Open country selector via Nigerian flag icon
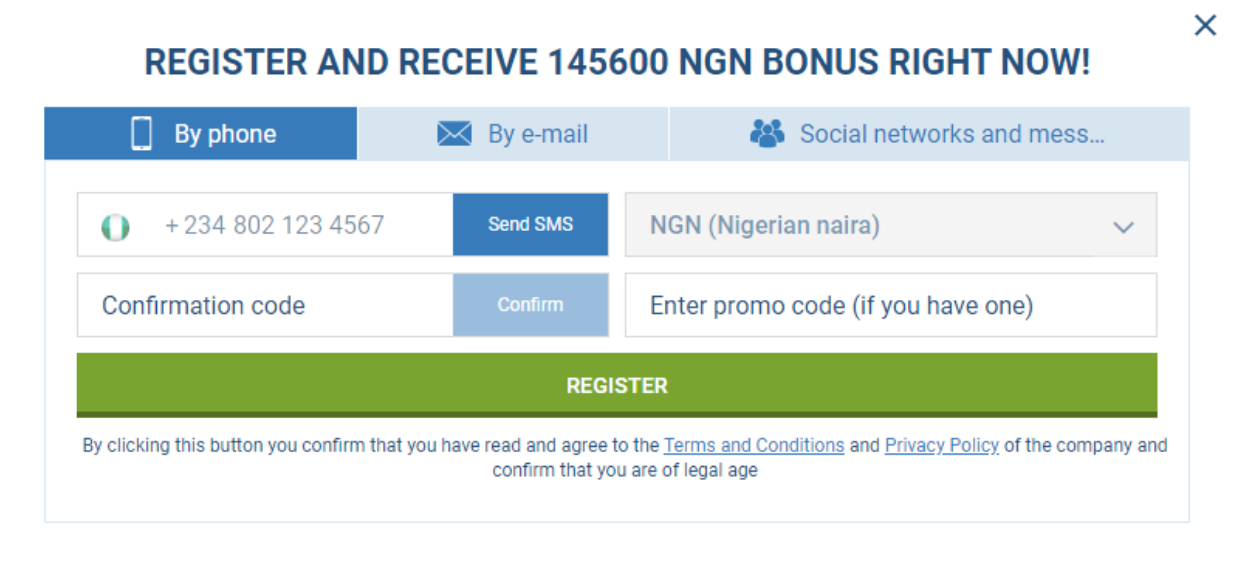This screenshot has height=567, width=1233. tap(116, 226)
